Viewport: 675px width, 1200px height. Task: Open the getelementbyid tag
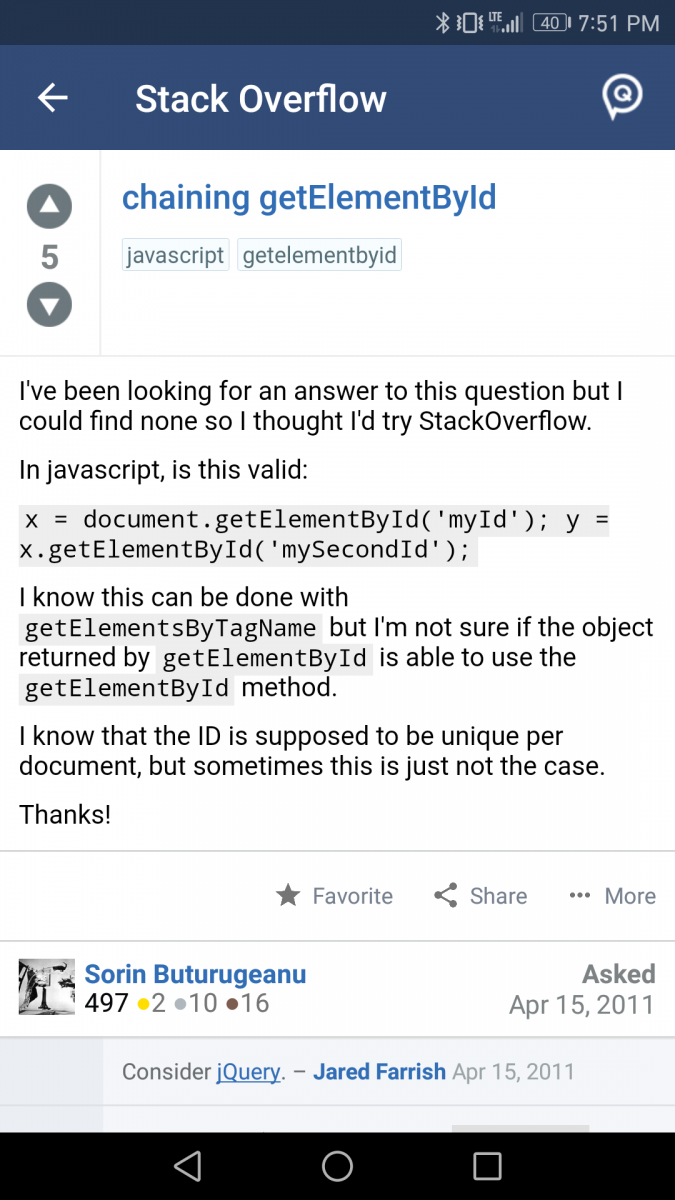319,255
